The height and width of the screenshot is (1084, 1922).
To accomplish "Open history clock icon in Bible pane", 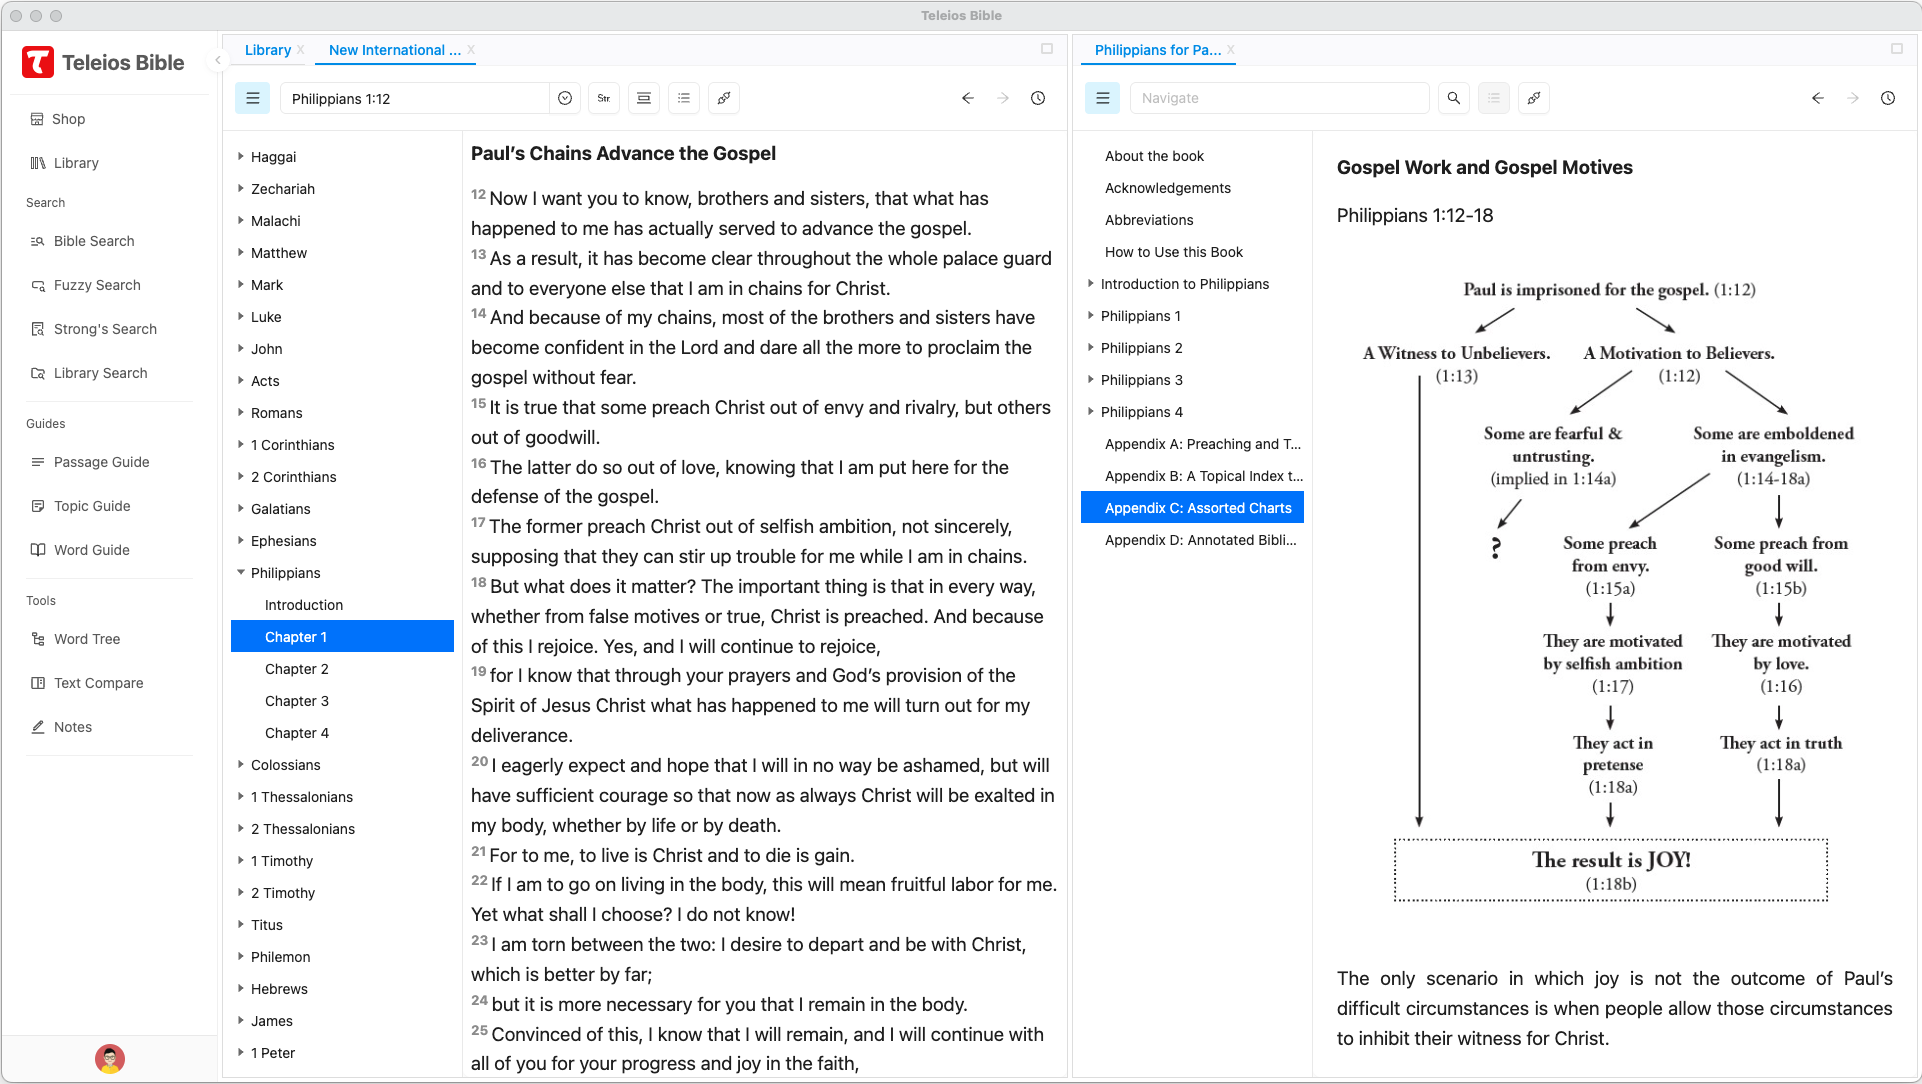I will (x=1038, y=98).
